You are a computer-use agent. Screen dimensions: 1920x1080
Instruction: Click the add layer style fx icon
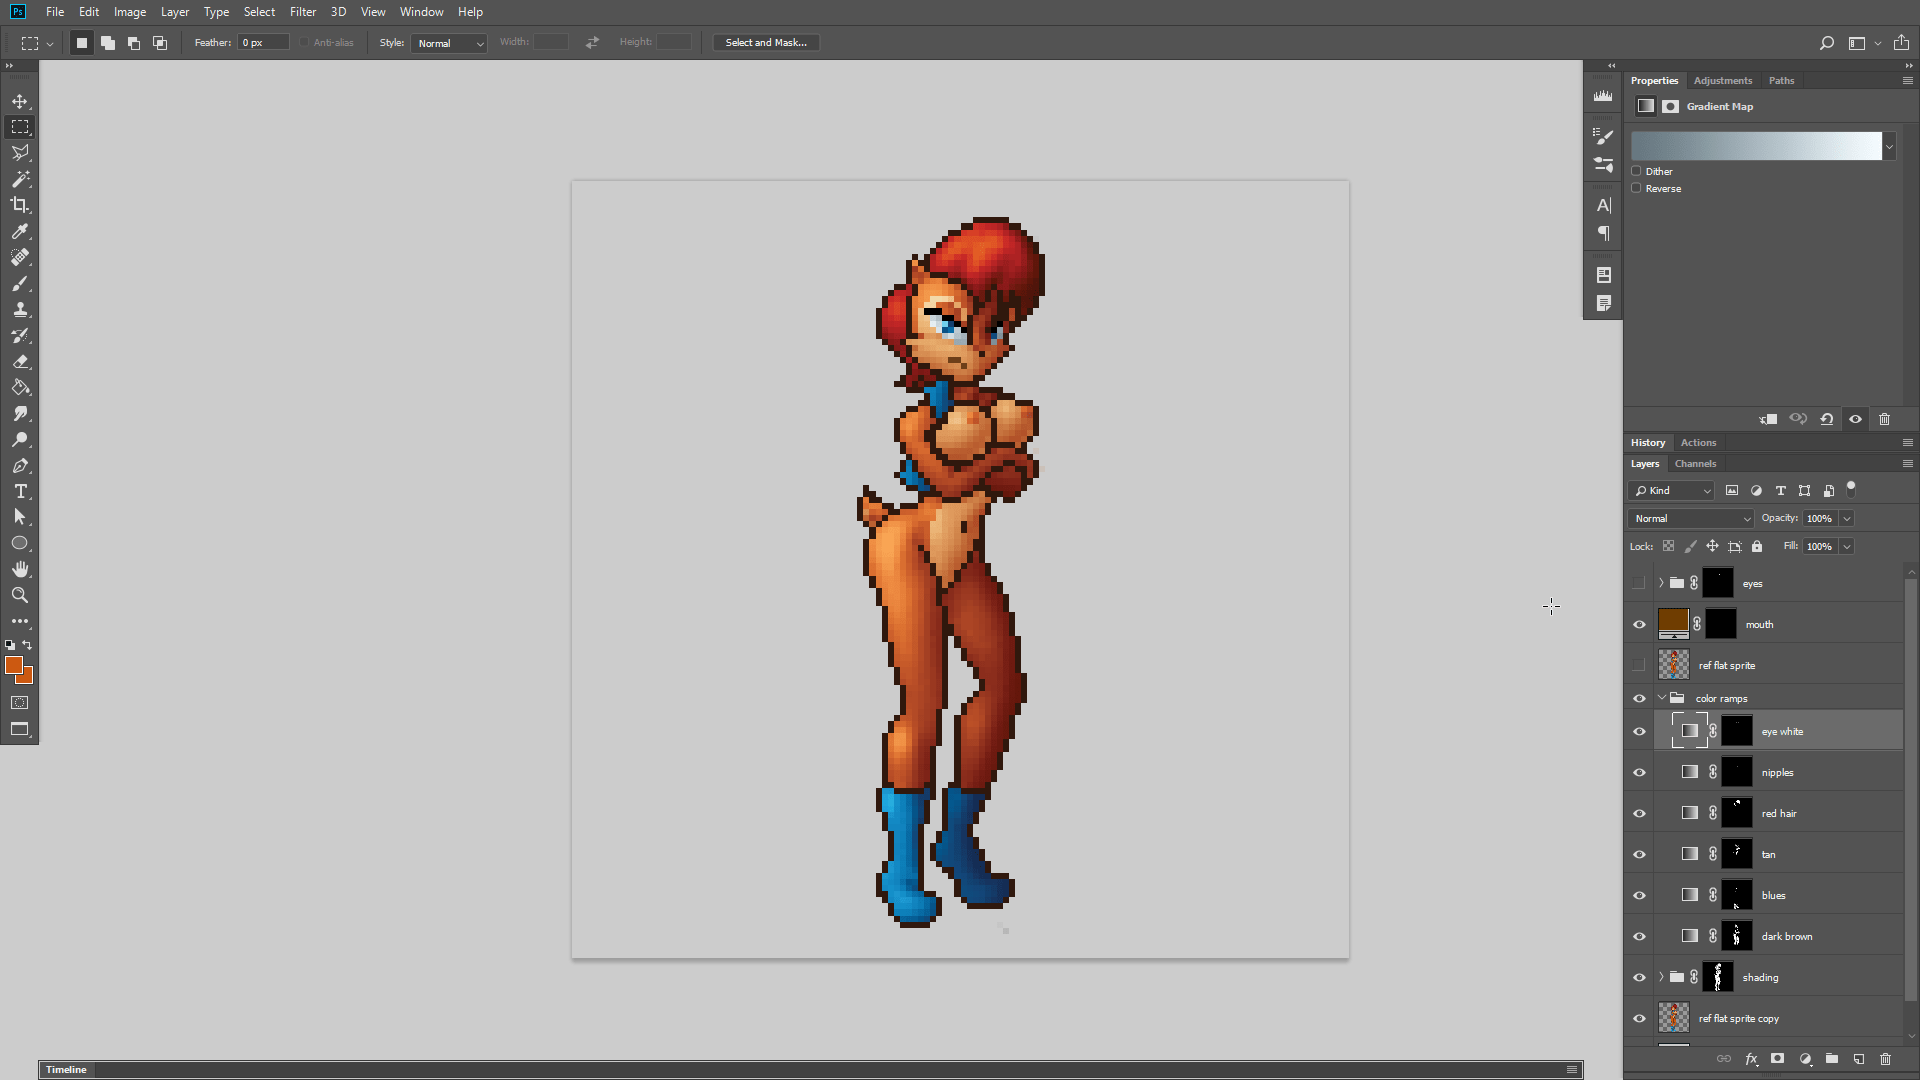(x=1751, y=1059)
